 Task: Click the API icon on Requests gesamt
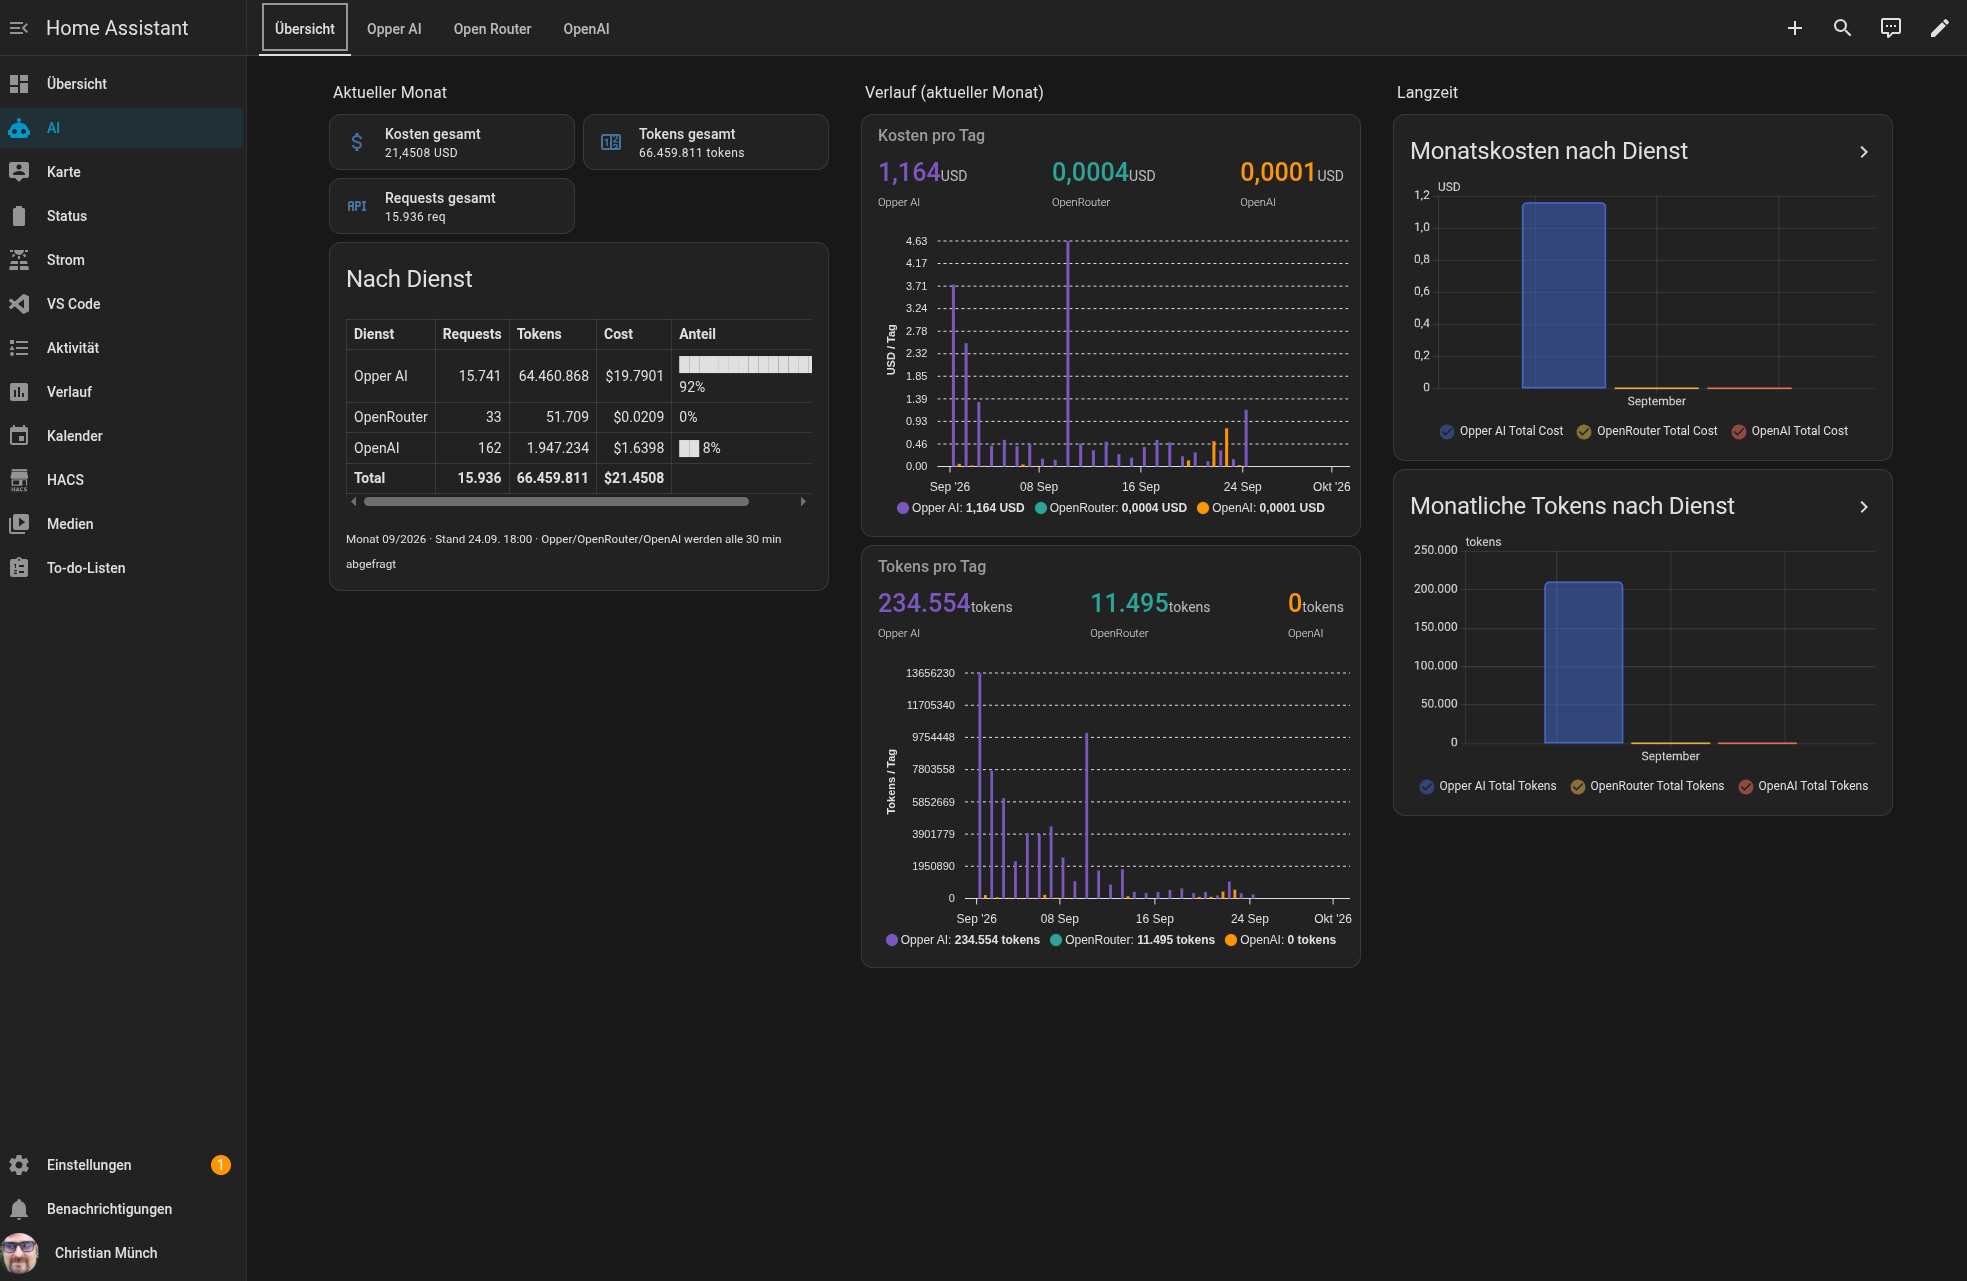click(x=357, y=206)
